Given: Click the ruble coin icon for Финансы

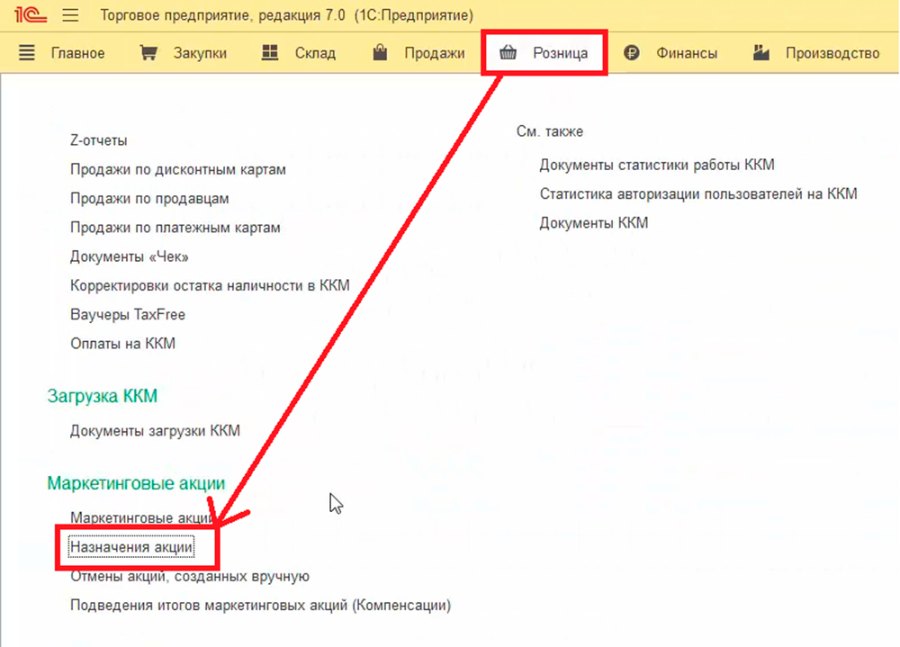Looking at the screenshot, I should [x=631, y=53].
